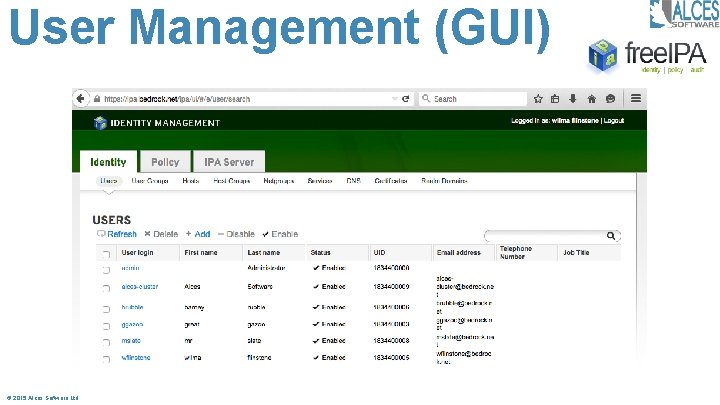Image resolution: width=720 pixels, height=405 pixels.
Task: Open the Realm Domains sub-tab
Action: pyautogui.click(x=444, y=181)
